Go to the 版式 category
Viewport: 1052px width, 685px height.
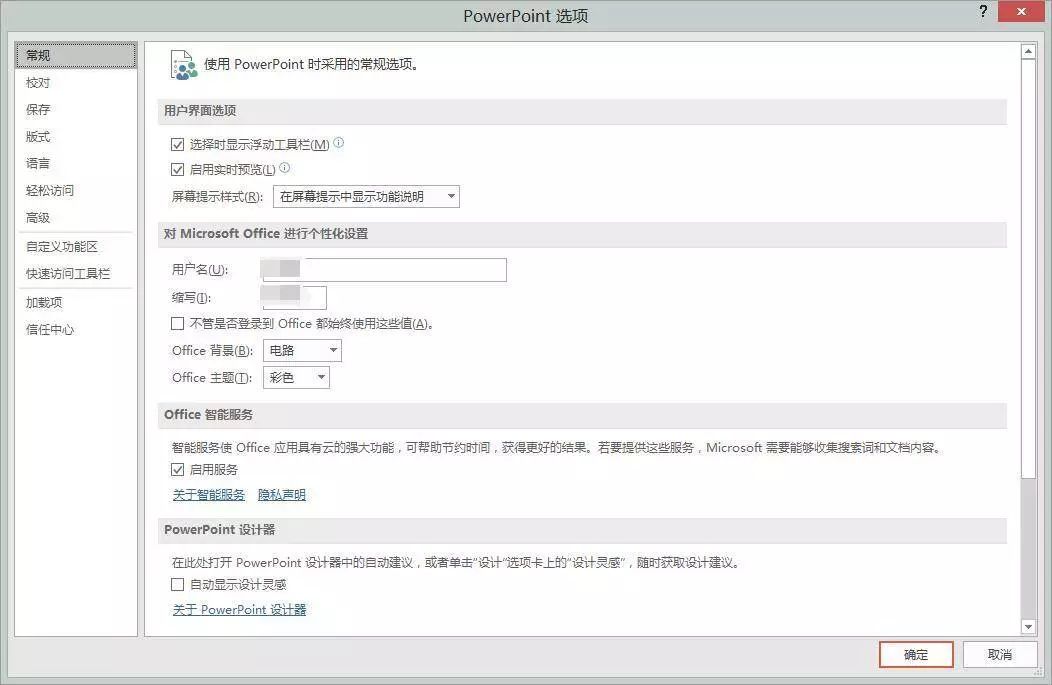[76, 137]
